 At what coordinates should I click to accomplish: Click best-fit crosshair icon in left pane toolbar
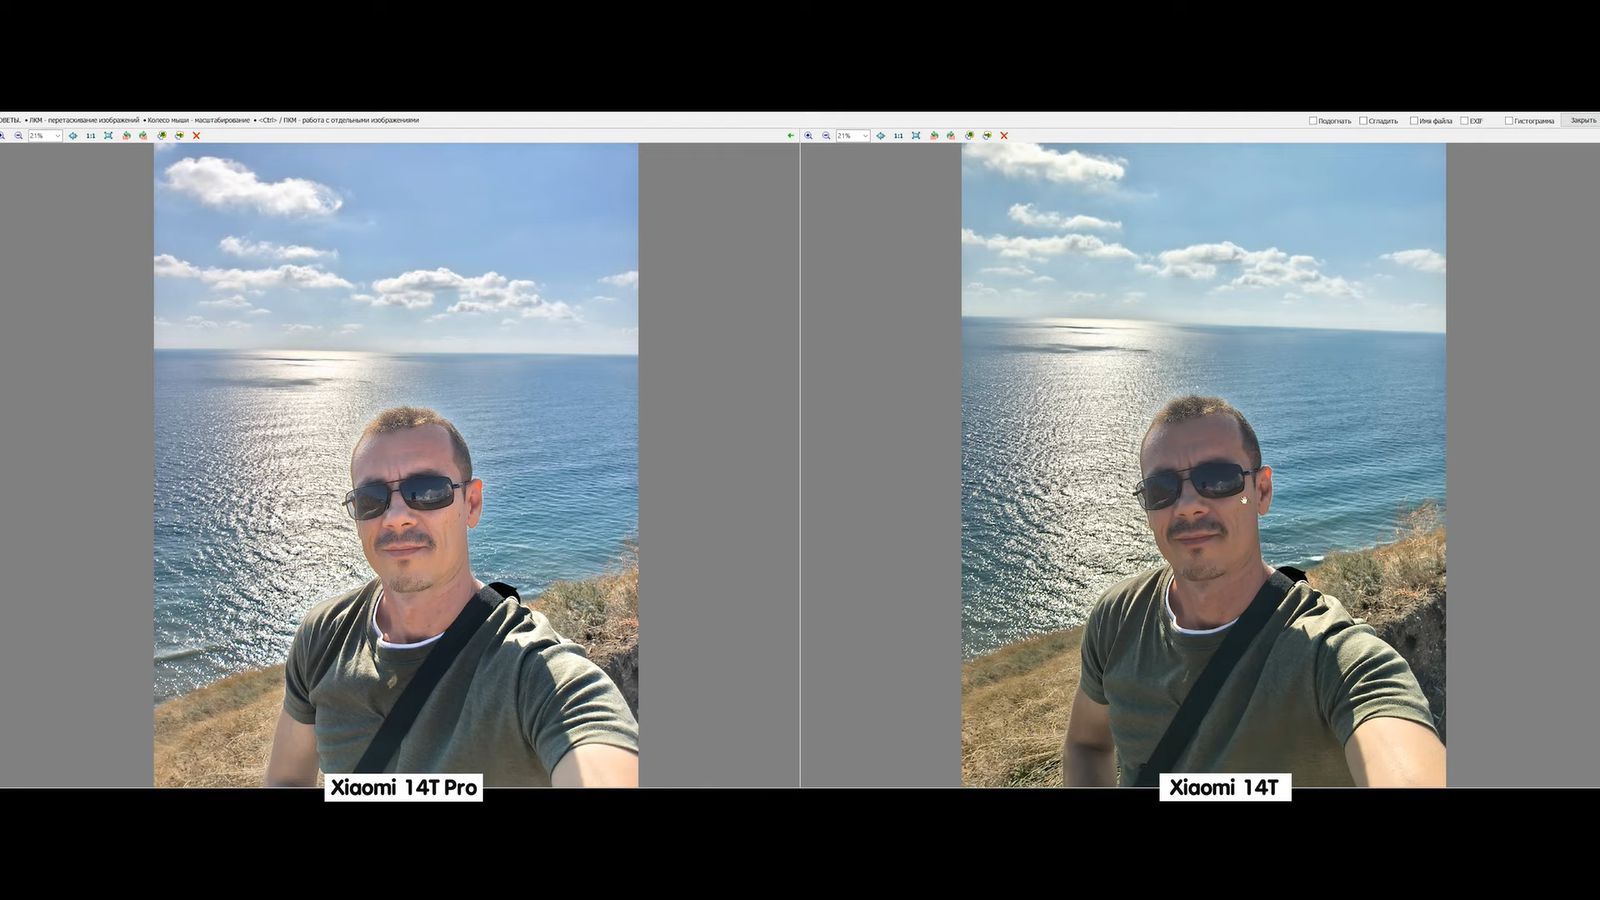73,136
